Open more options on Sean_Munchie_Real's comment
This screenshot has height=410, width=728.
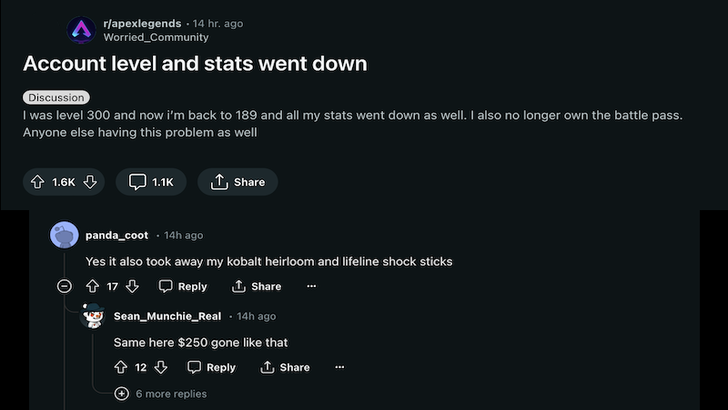tap(340, 367)
